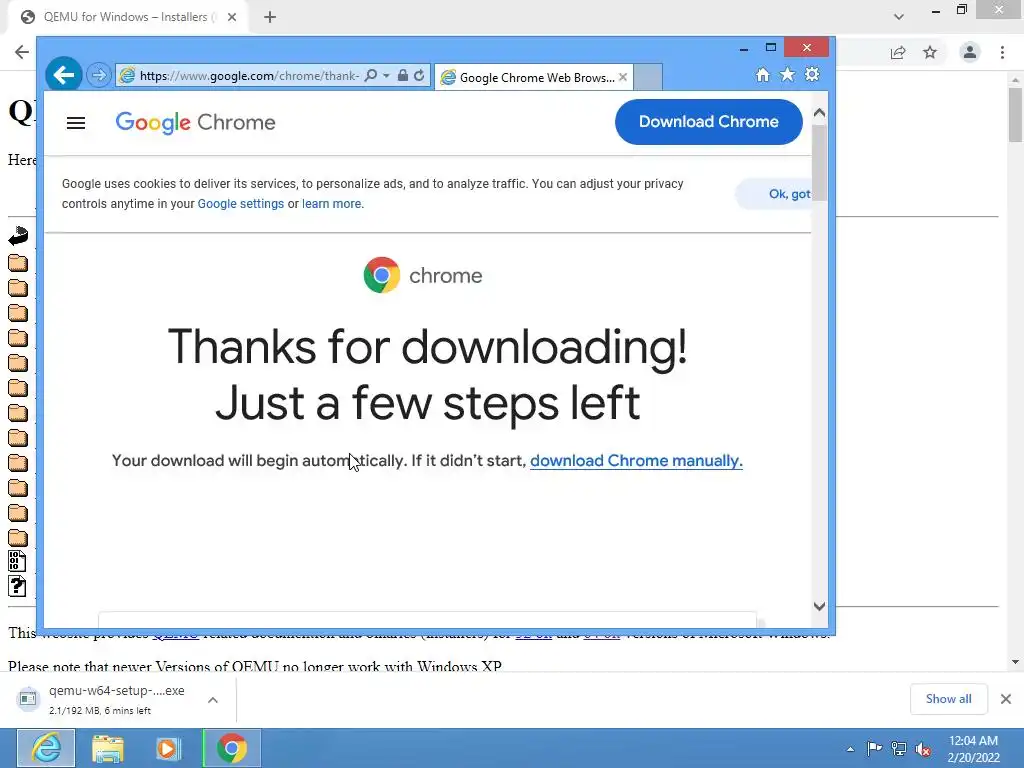Click the security lock icon in IE address bar
Image resolution: width=1024 pixels, height=768 pixels.
pos(403,76)
